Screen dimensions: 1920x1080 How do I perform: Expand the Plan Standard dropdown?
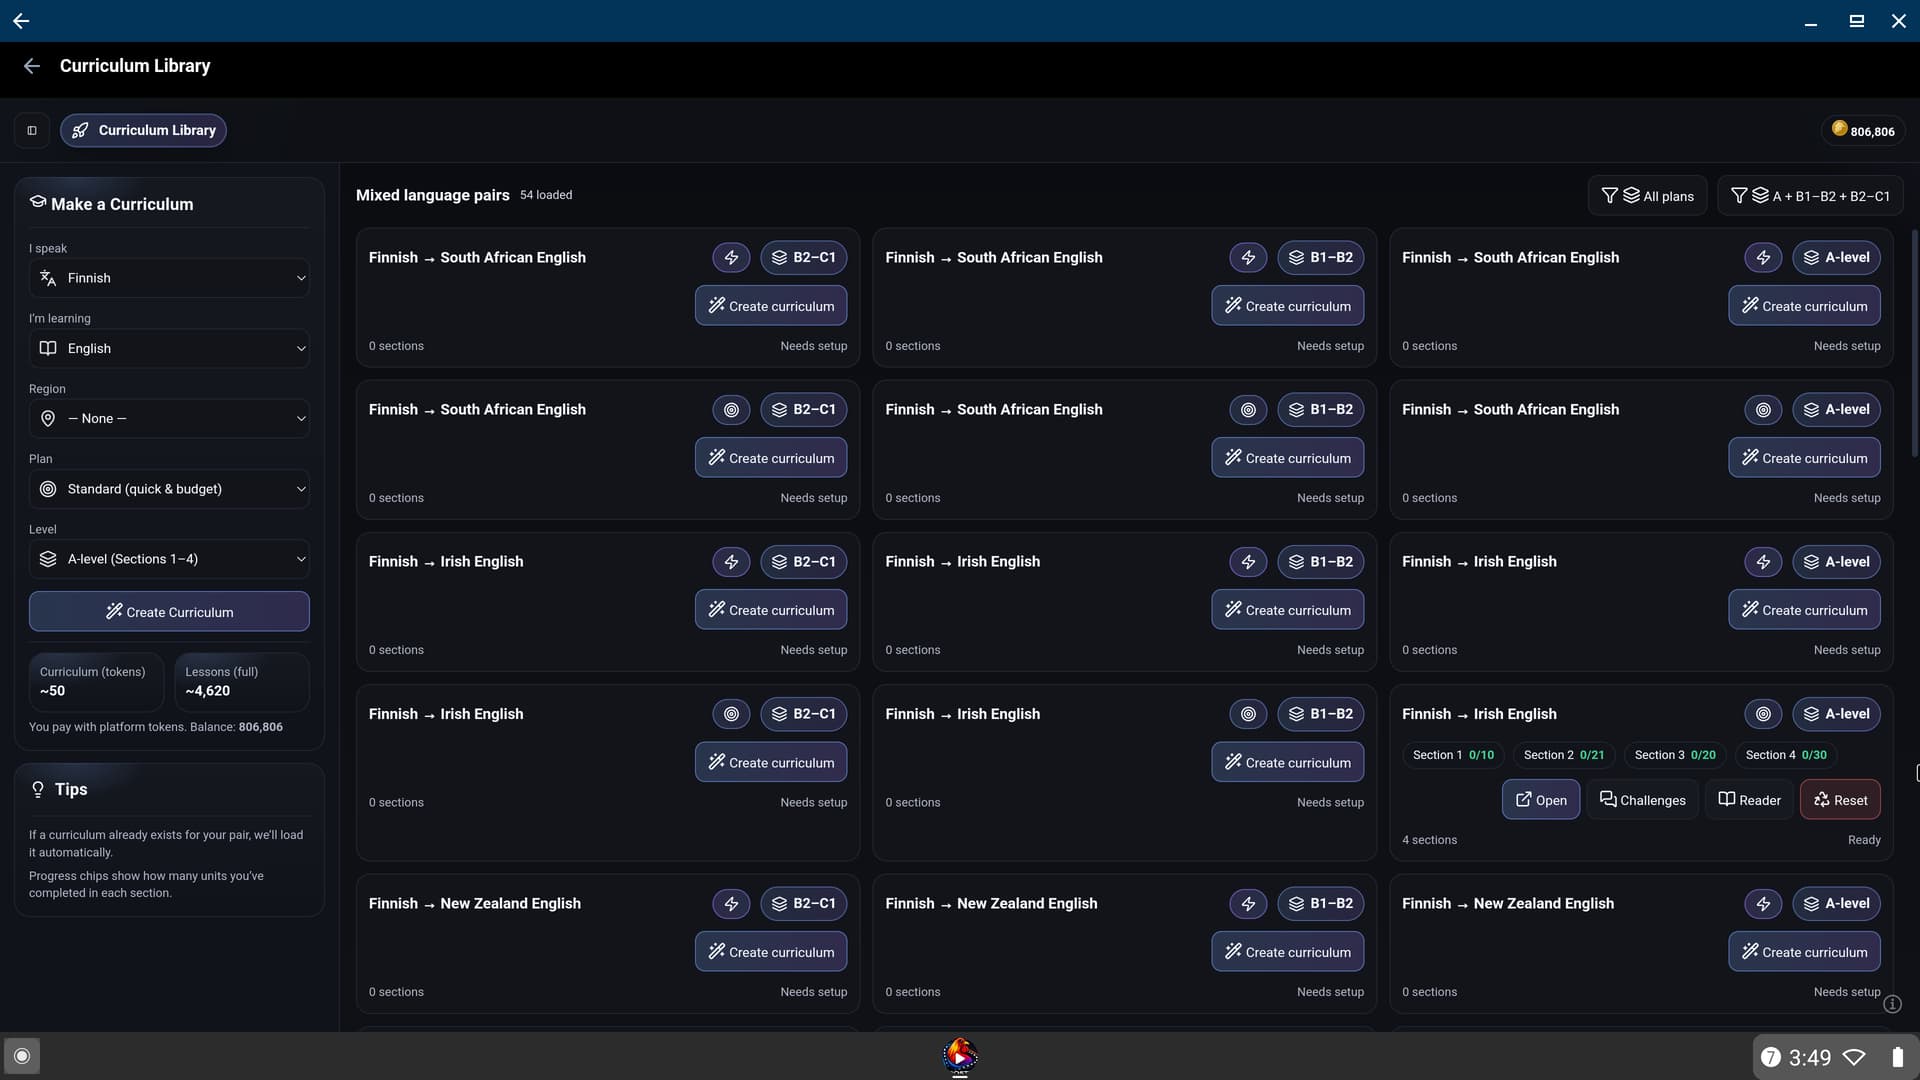(x=169, y=489)
